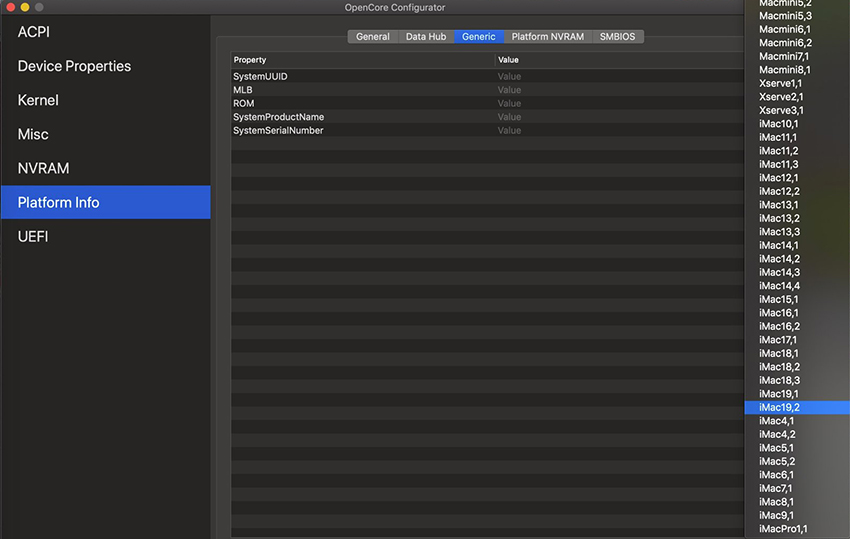
Task: Pick Xserve2,1 in the model menu
Action: (797, 97)
